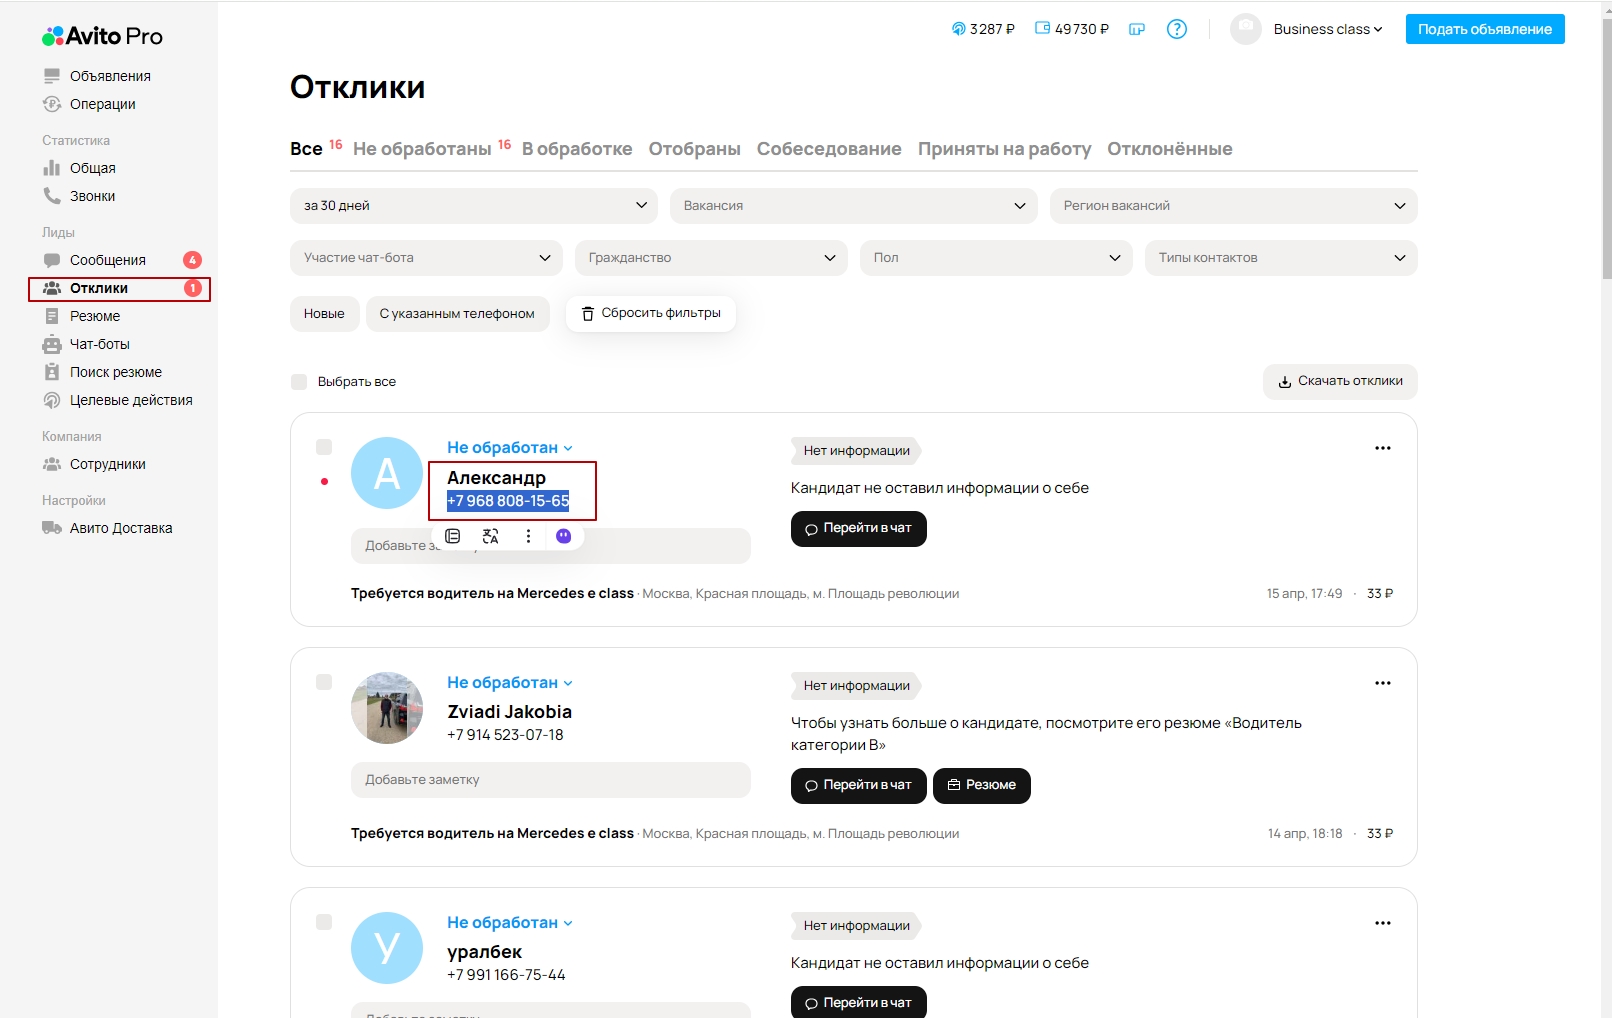Change Александр's Не обработан status dropdown
Viewport: 1612px width, 1018px height.
(509, 448)
